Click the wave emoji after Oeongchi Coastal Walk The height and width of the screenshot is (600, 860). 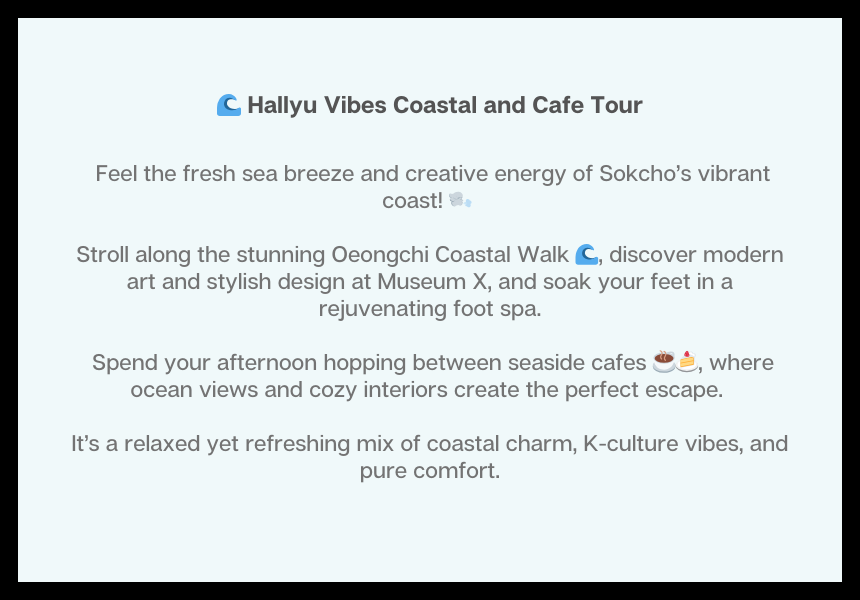pos(587,255)
